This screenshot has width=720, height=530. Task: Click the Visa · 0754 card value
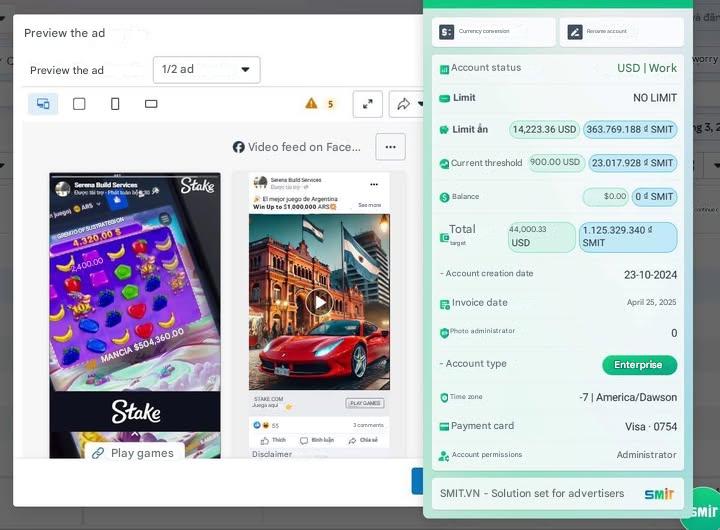tap(651, 427)
